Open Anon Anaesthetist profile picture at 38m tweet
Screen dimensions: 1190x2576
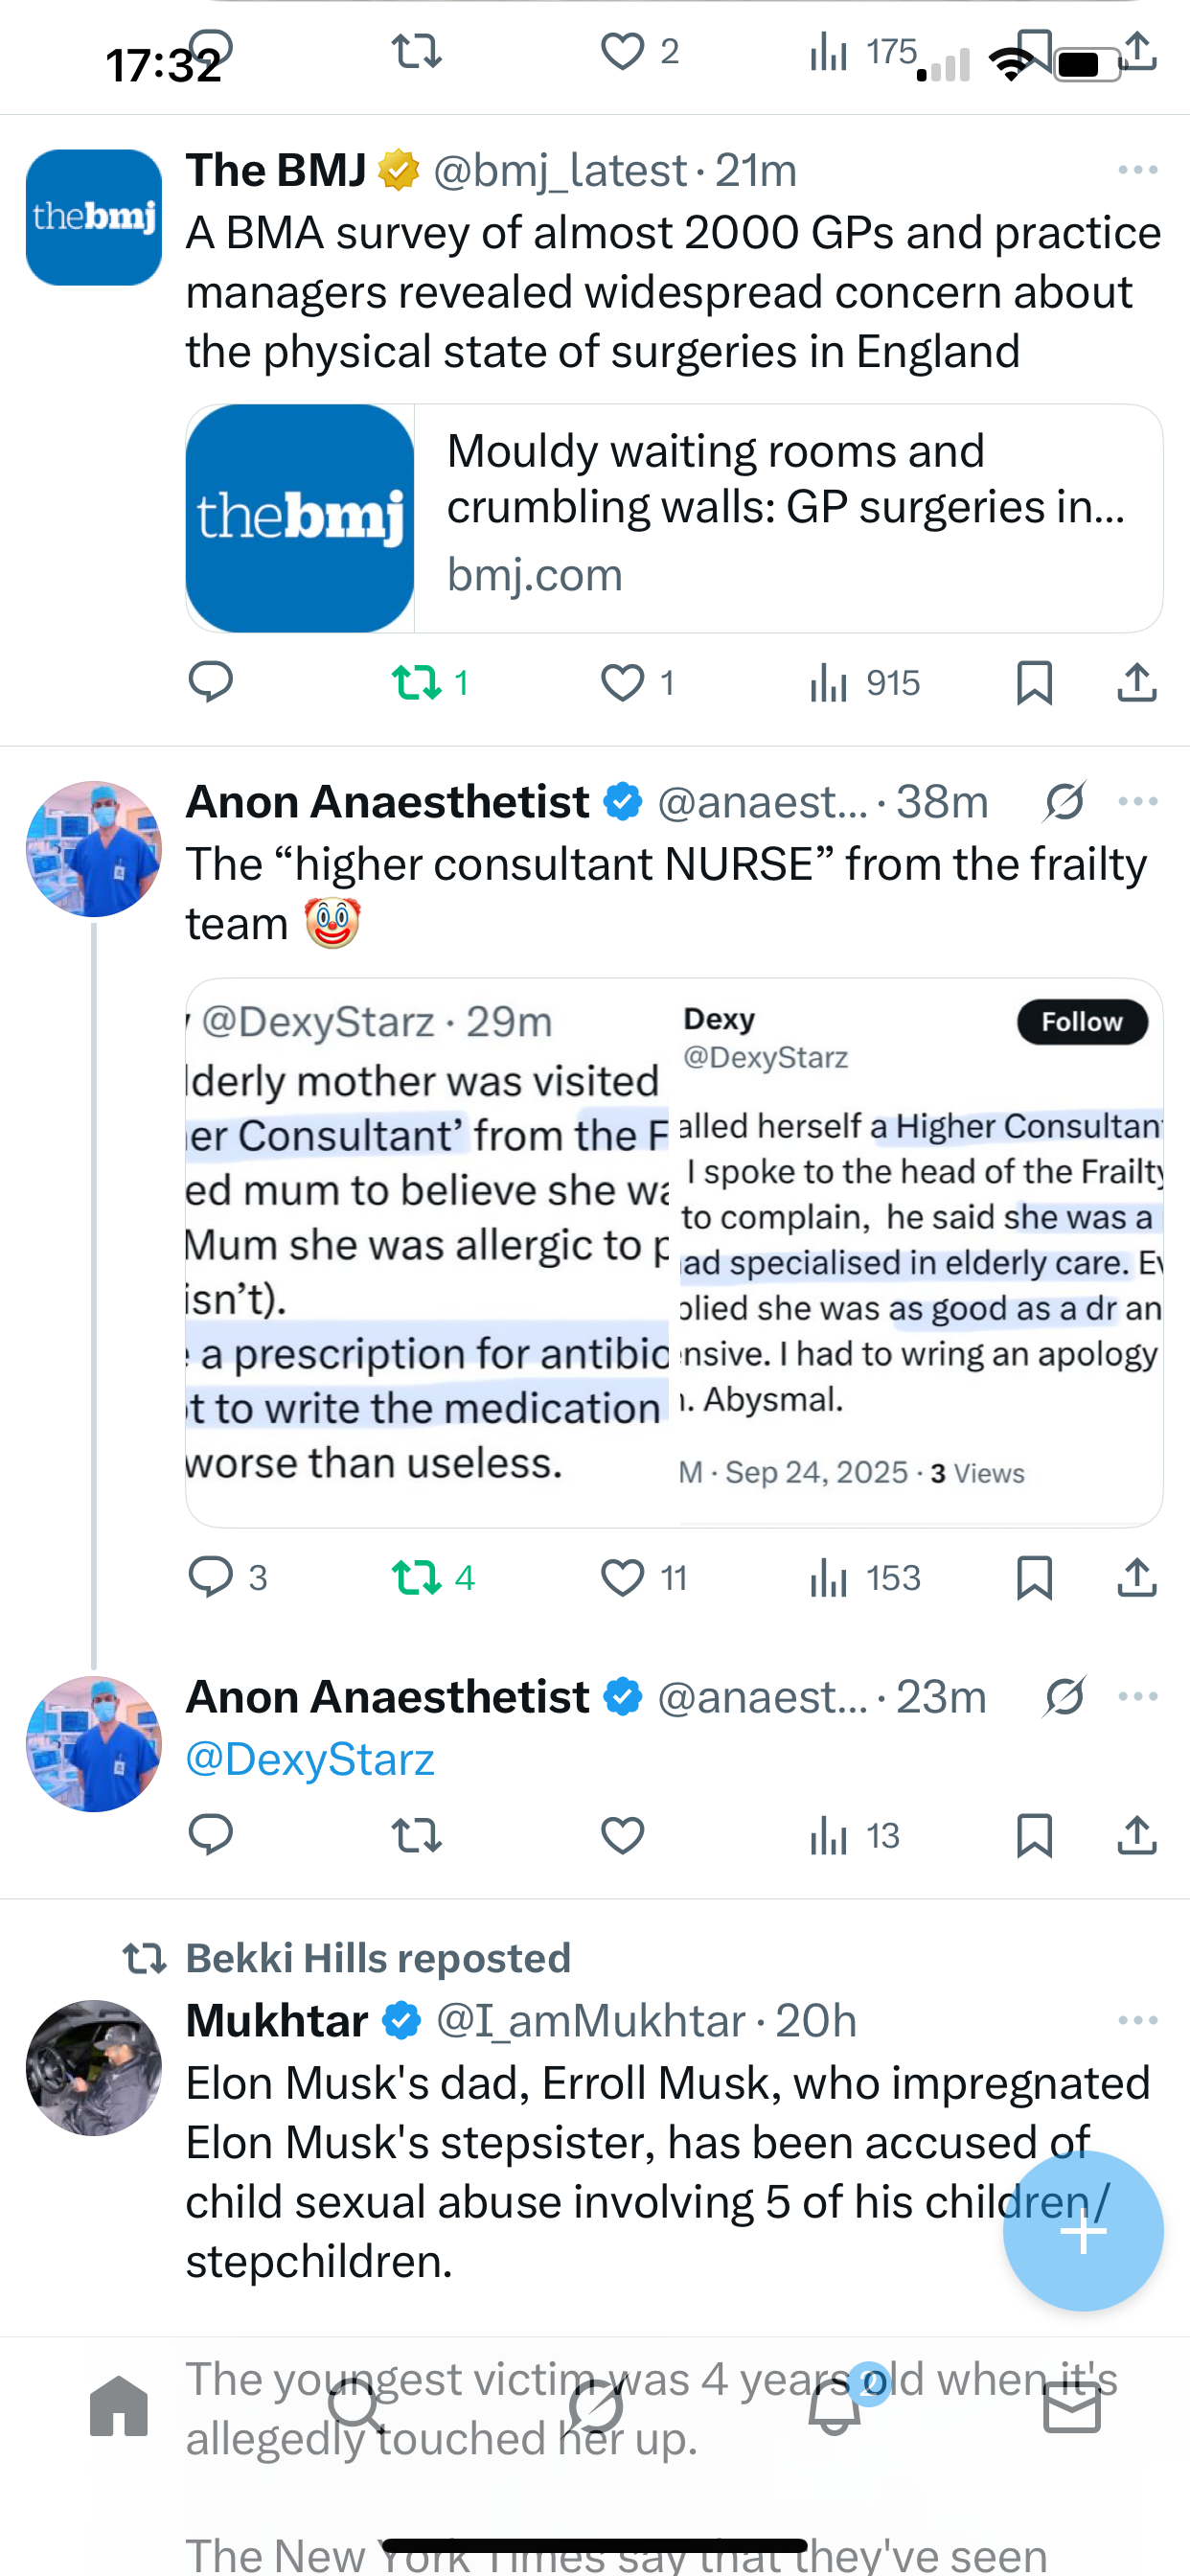click(x=94, y=849)
